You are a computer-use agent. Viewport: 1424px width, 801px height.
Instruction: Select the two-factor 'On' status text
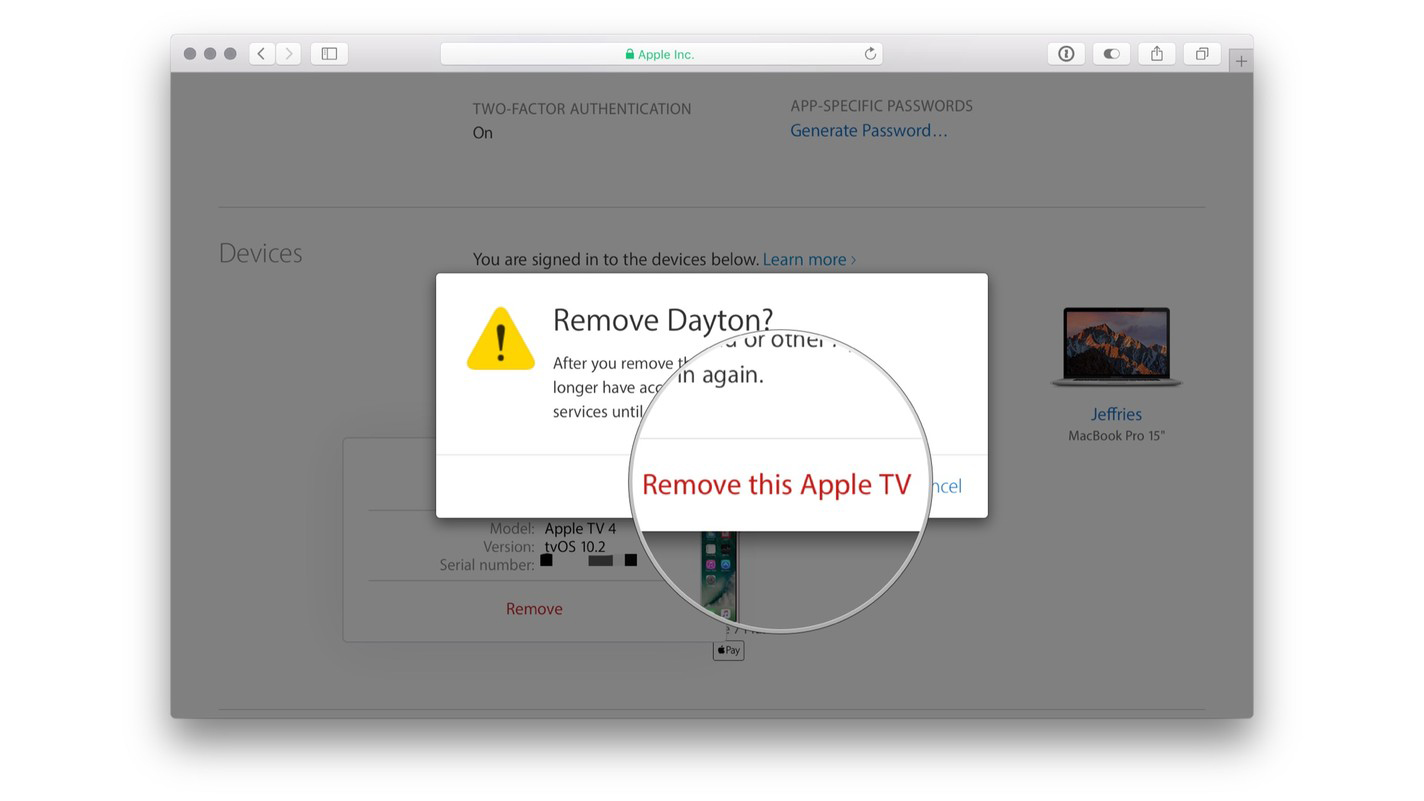483,132
